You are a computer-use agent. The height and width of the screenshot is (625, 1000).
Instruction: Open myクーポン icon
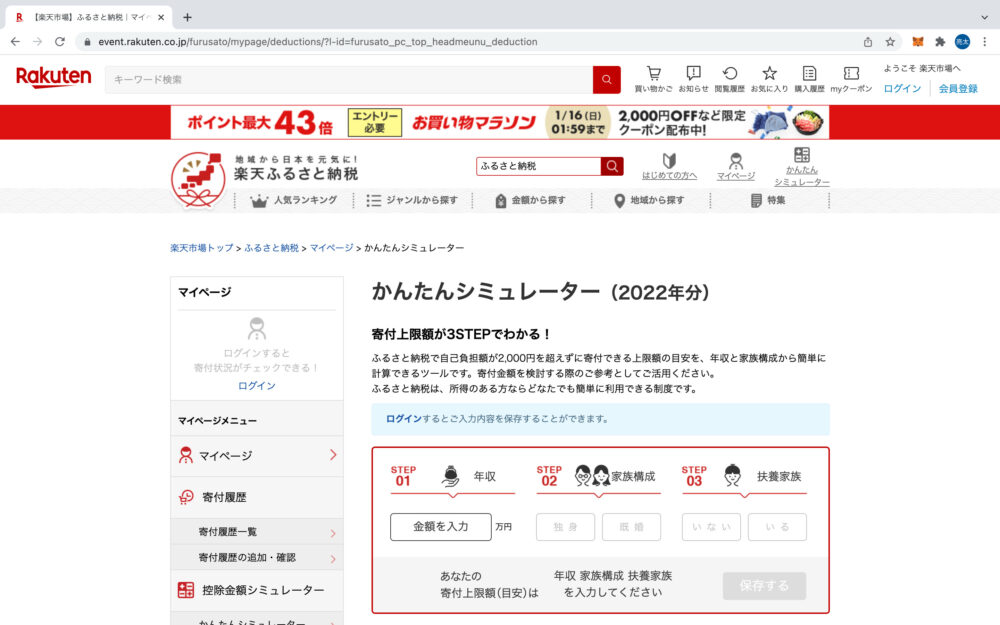point(851,80)
